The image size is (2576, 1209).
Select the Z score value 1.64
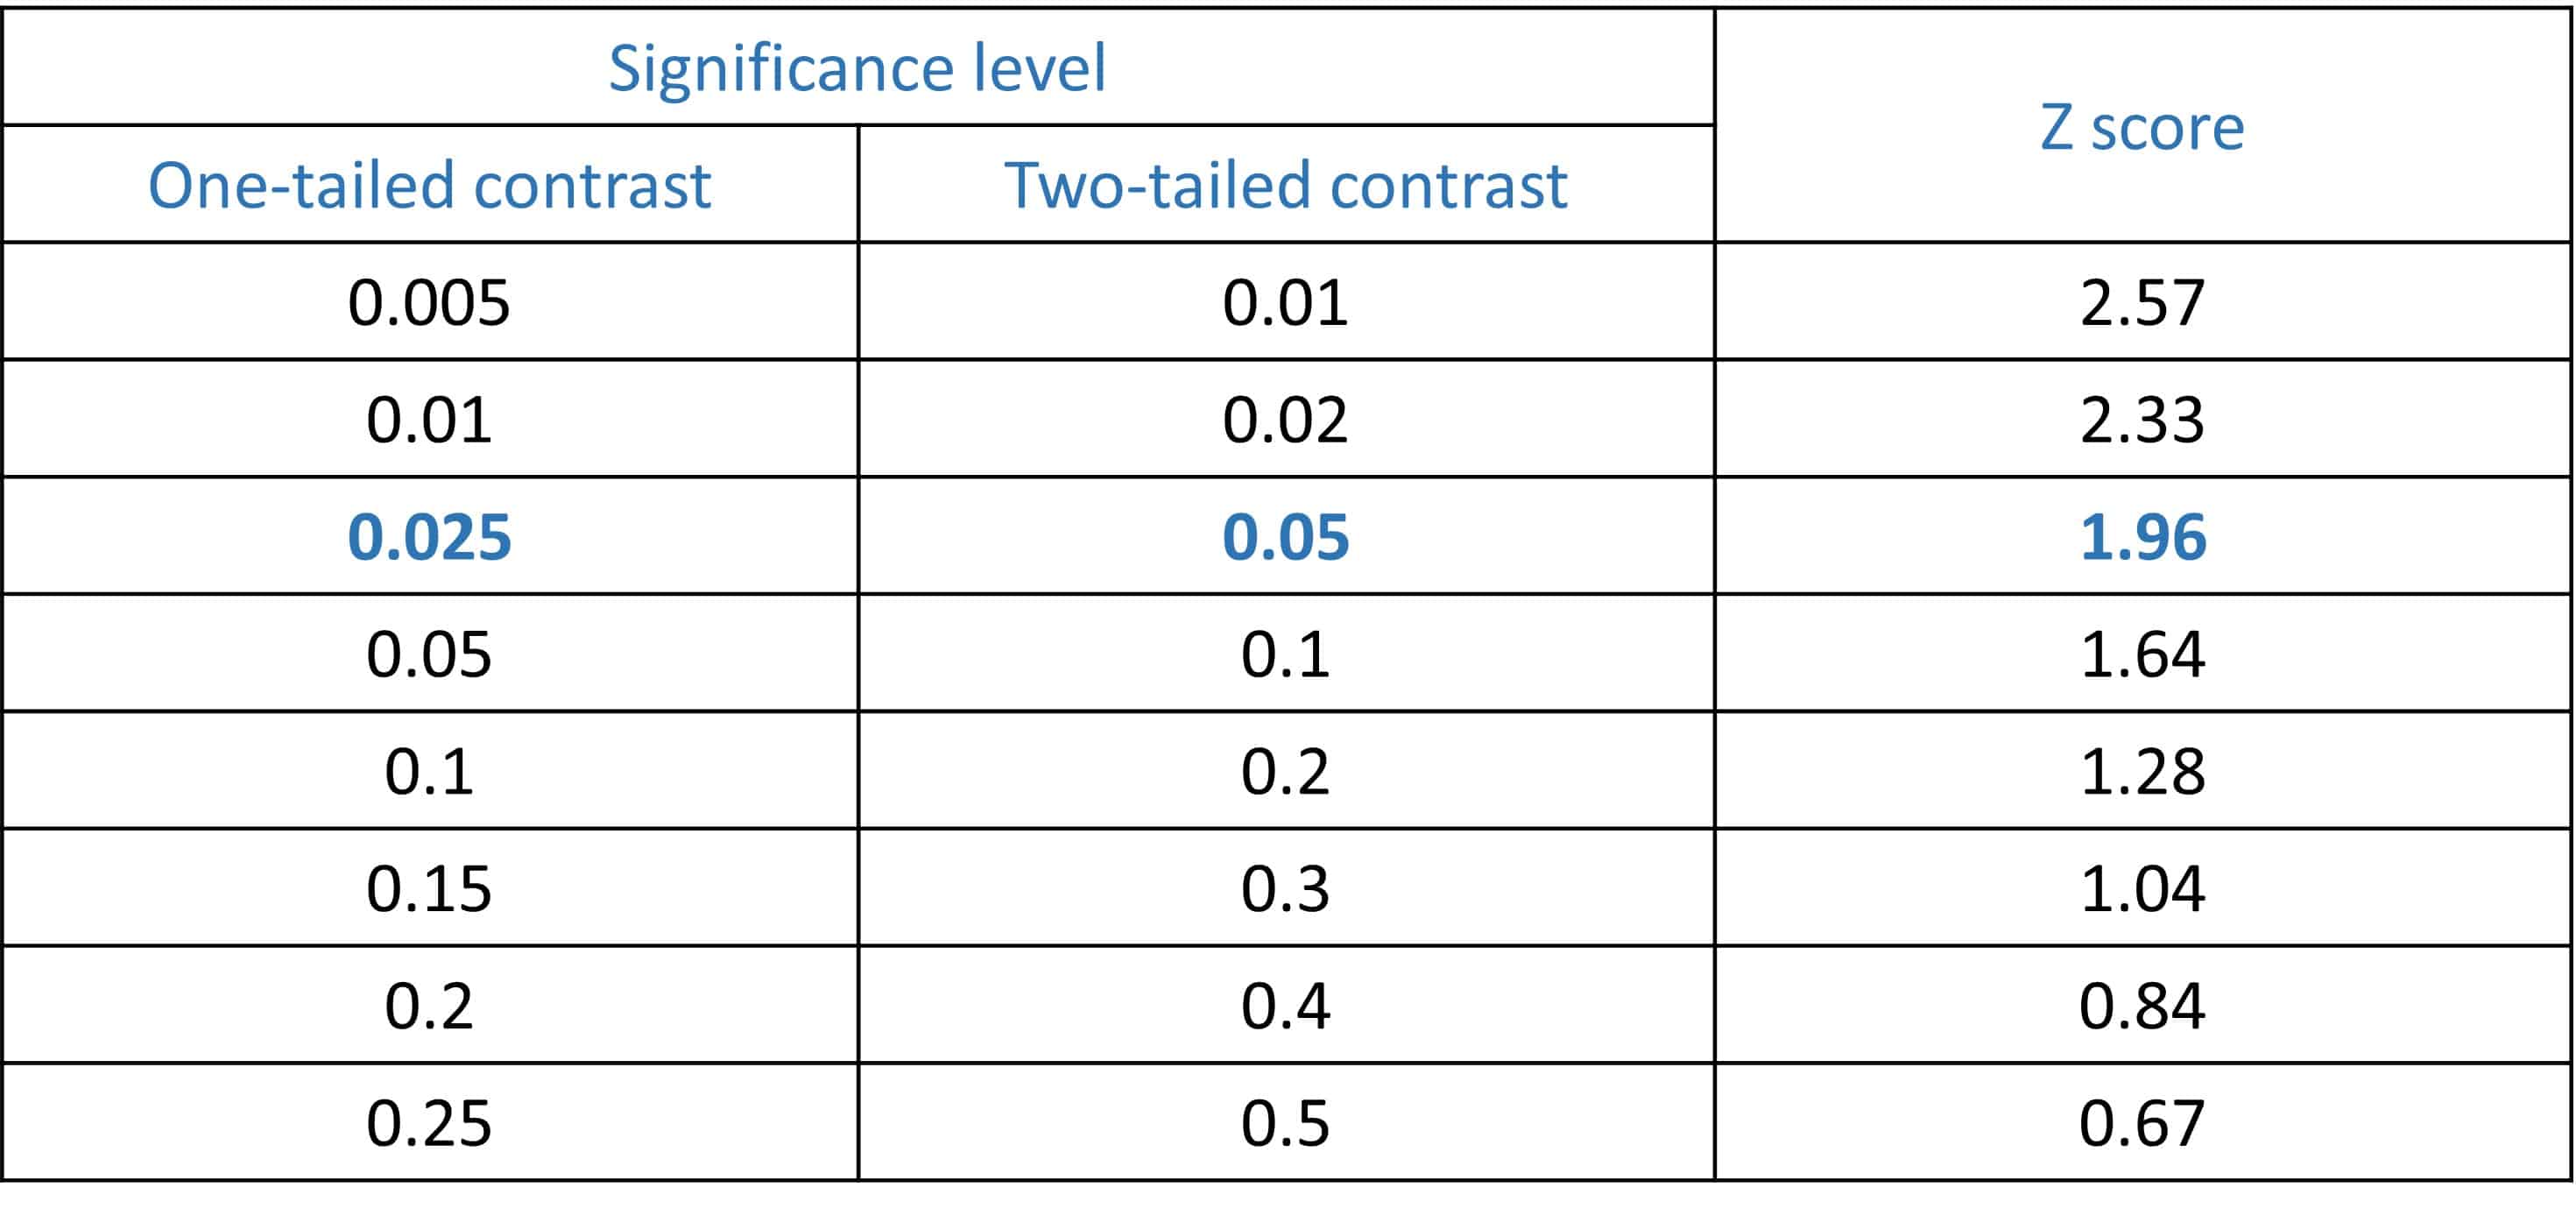click(2142, 654)
